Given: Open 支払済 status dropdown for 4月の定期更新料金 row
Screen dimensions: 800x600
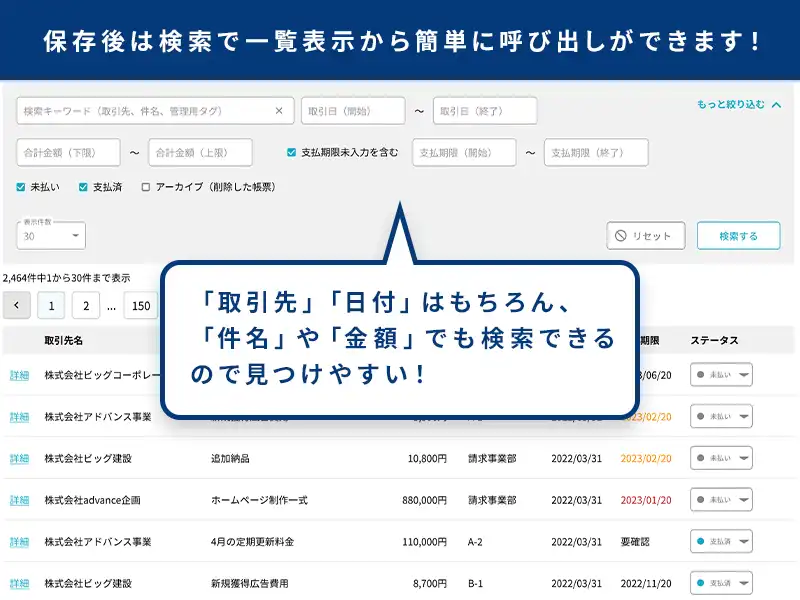Looking at the screenshot, I should click(721, 542).
